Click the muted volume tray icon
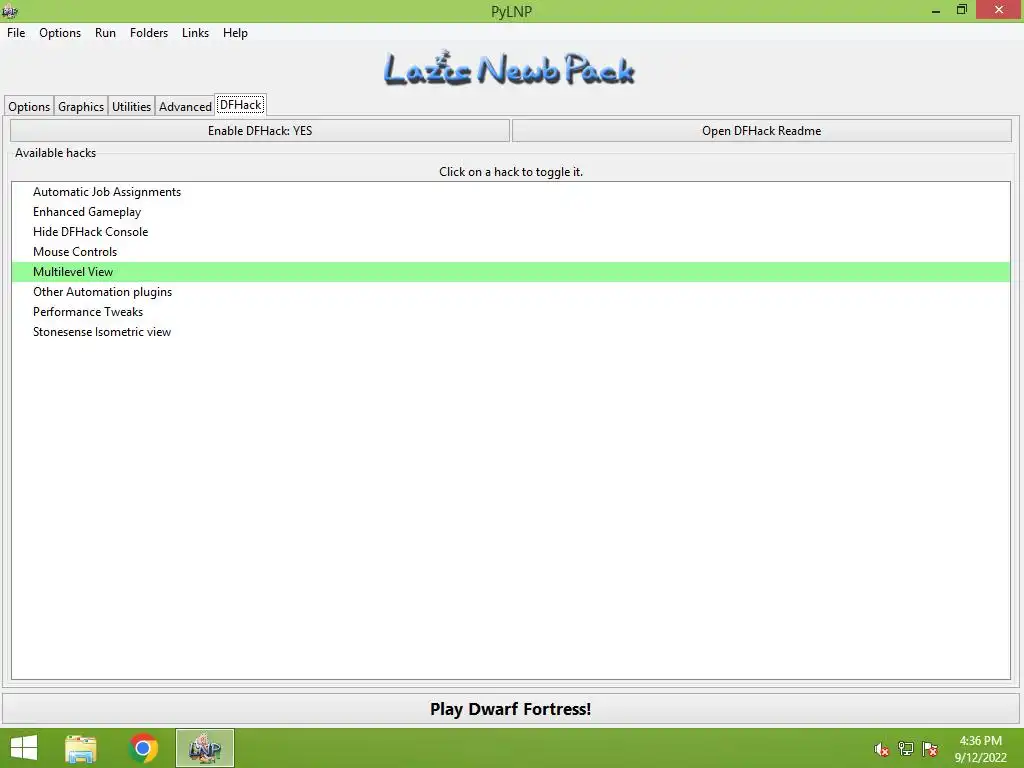This screenshot has height=768, width=1024. point(881,749)
